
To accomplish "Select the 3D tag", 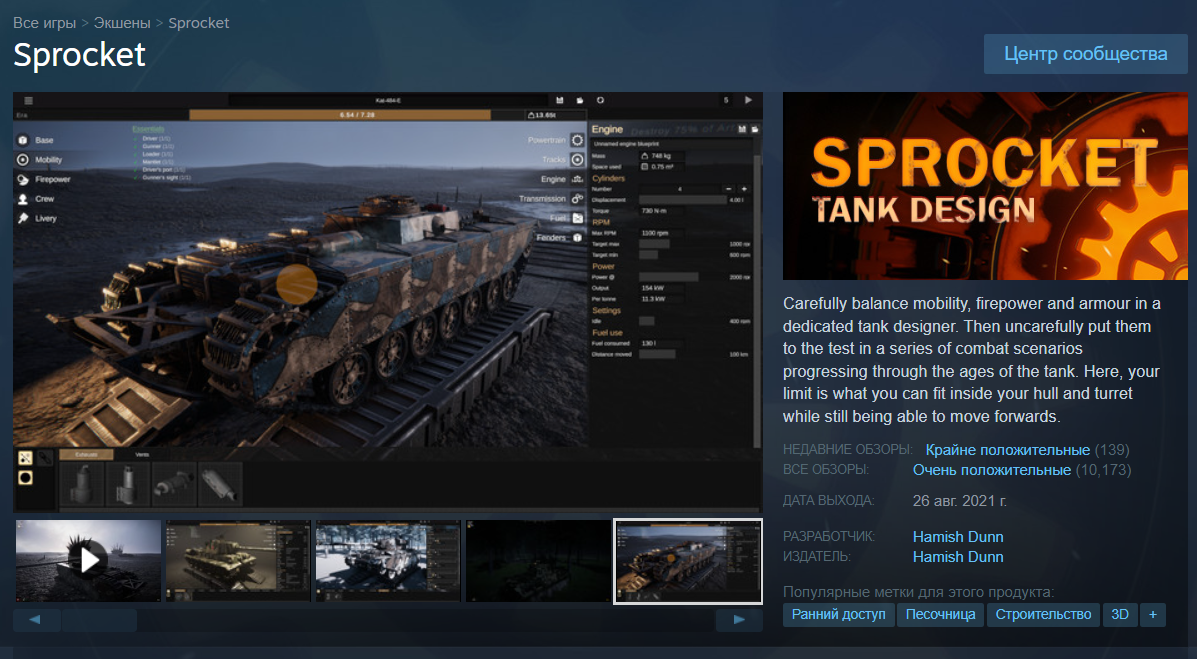I will 1120,615.
